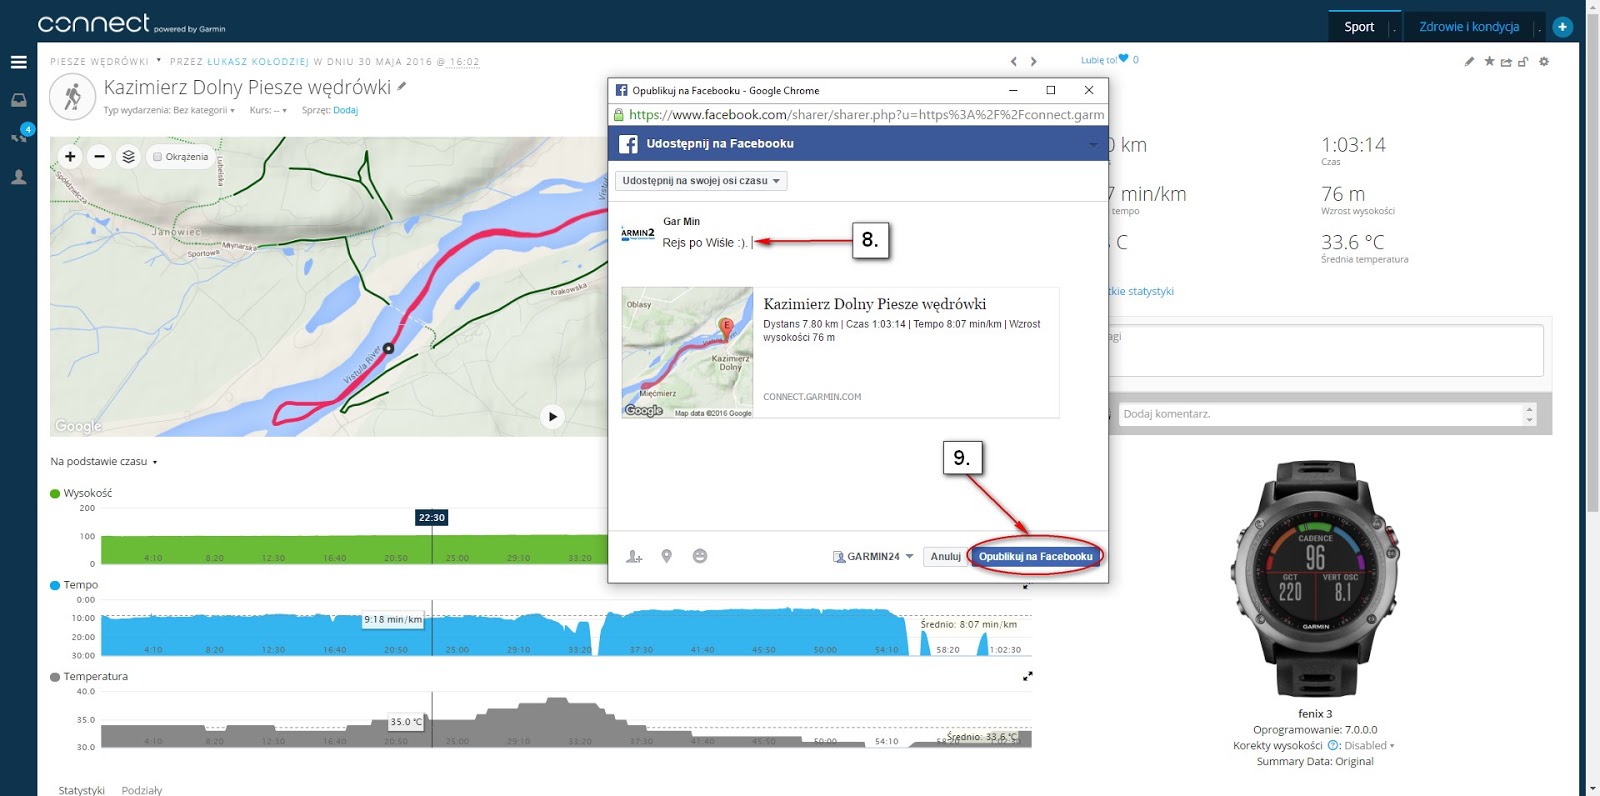Click the share activity icon
1600x796 pixels.
click(x=1506, y=61)
